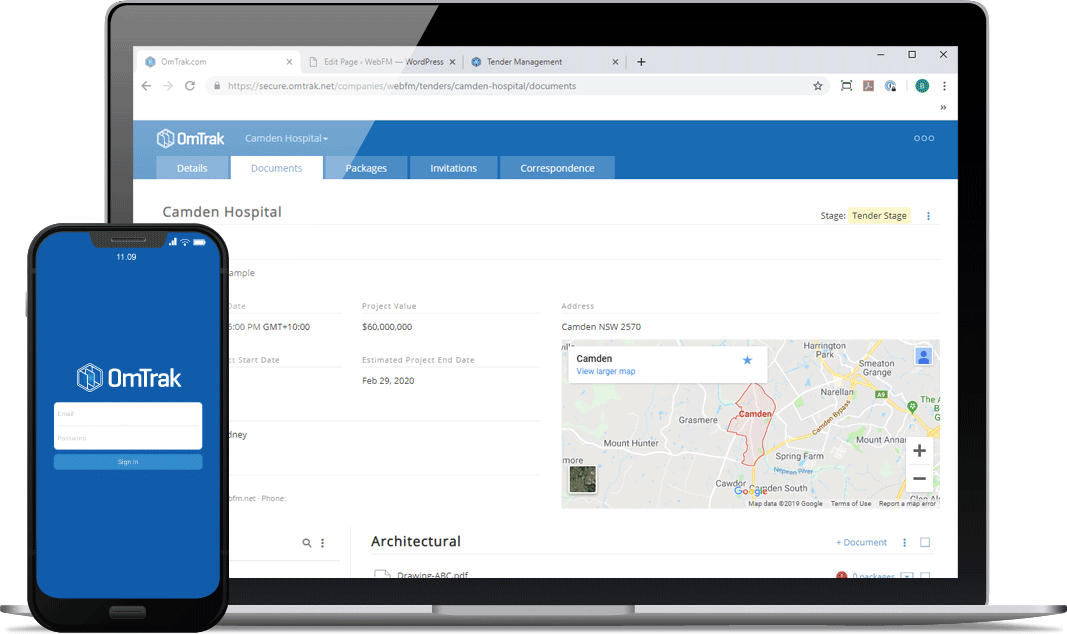The width and height of the screenshot is (1067, 634).
Task: Tick the Architectural section checkbox
Action: pos(925,542)
